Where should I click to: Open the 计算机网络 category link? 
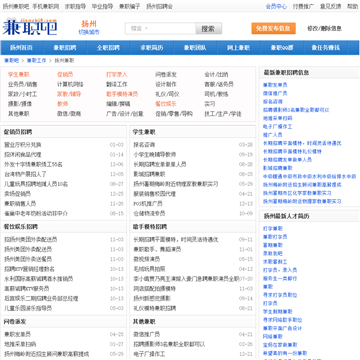[70, 84]
